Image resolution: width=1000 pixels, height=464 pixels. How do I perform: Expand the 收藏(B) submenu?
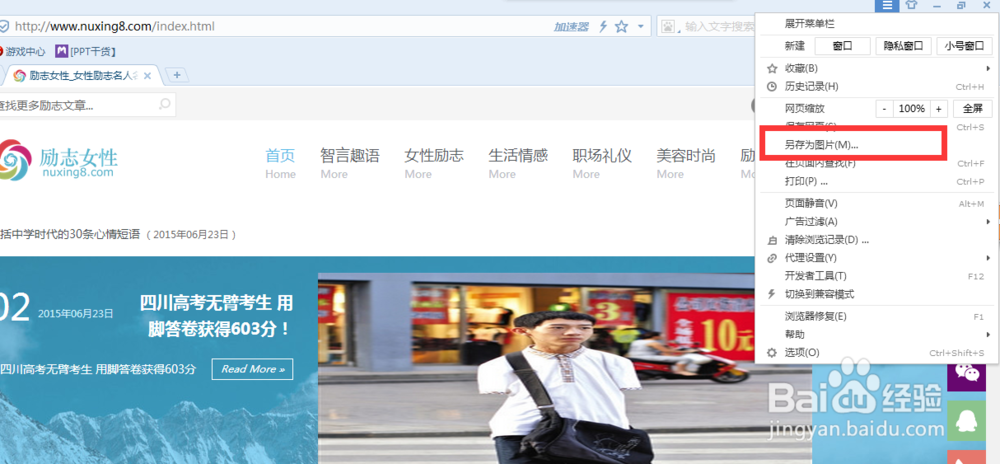click(878, 68)
